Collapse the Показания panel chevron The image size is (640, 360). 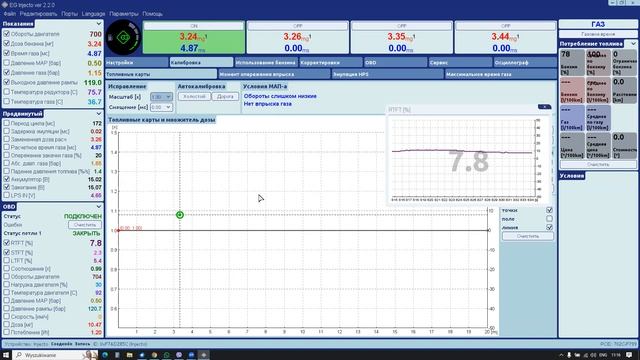(x=98, y=24)
